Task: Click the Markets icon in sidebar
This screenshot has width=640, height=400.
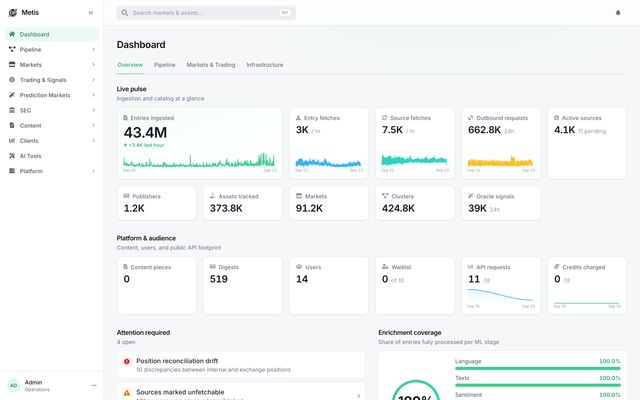Action: (12, 64)
